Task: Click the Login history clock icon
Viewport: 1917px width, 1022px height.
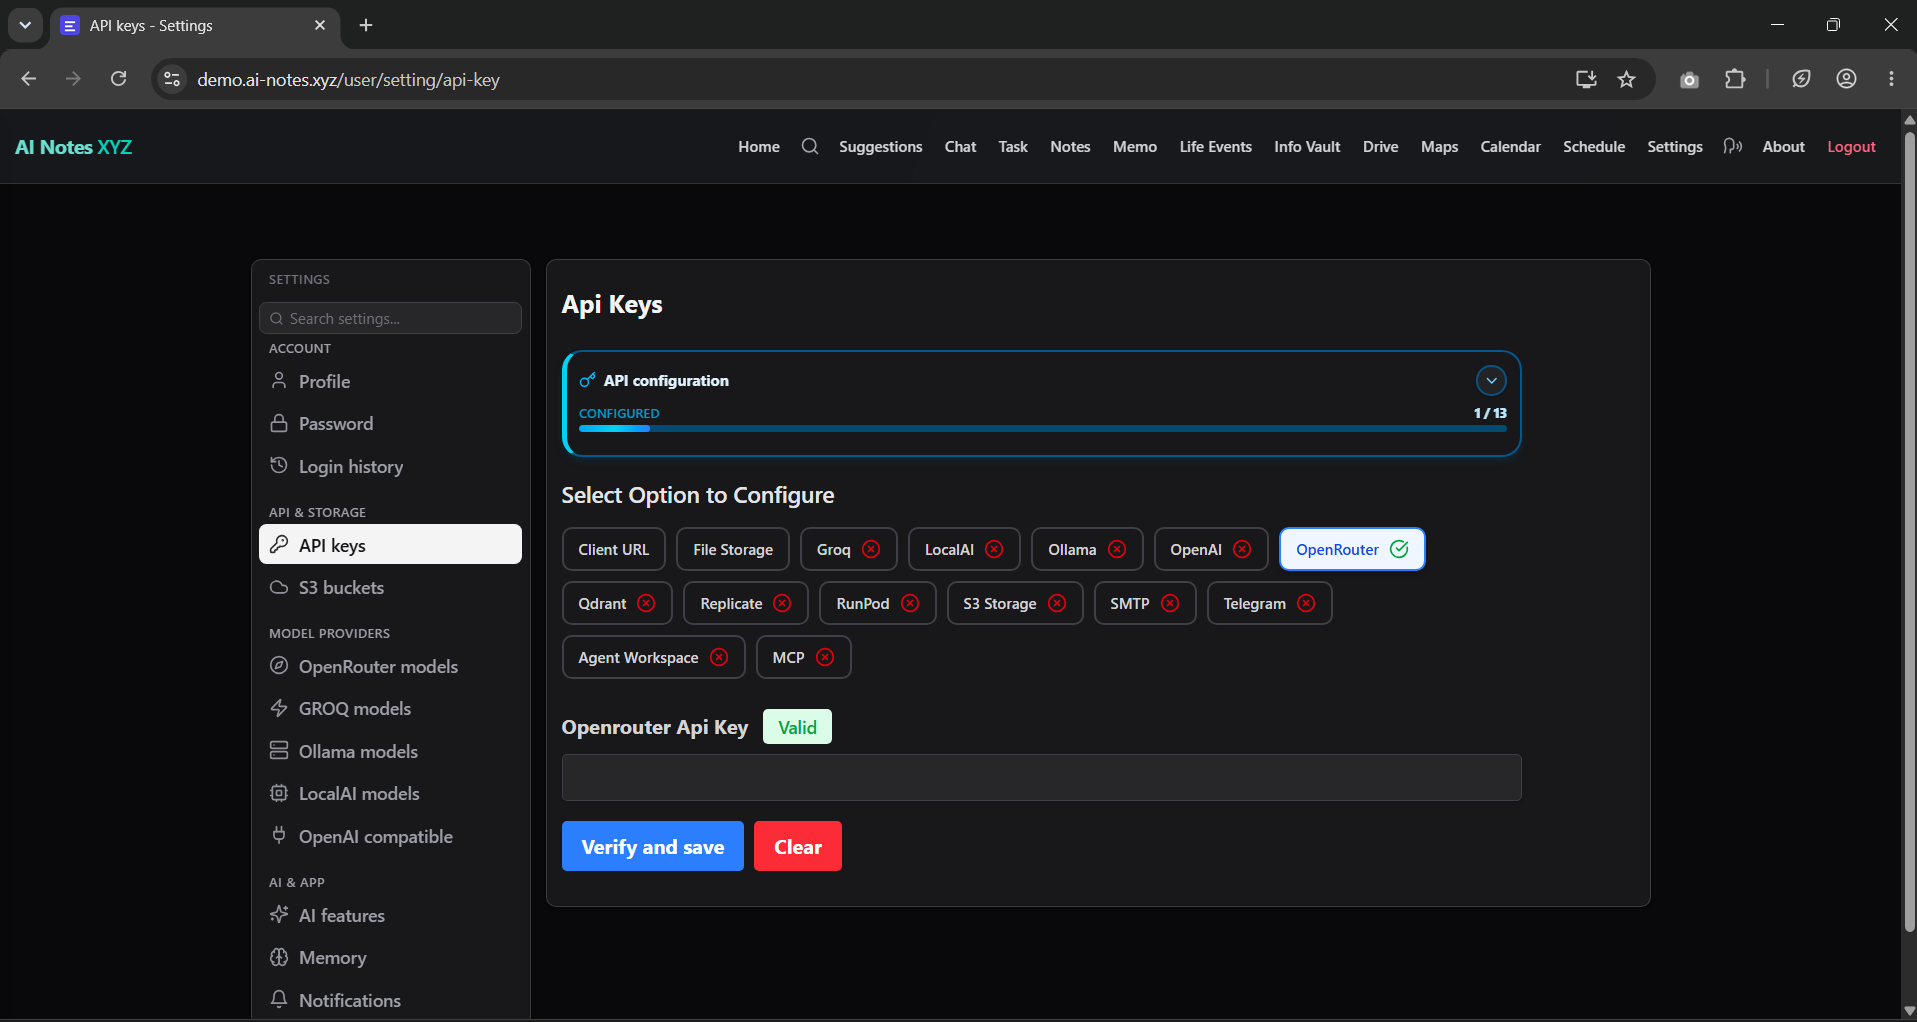Action: point(279,466)
